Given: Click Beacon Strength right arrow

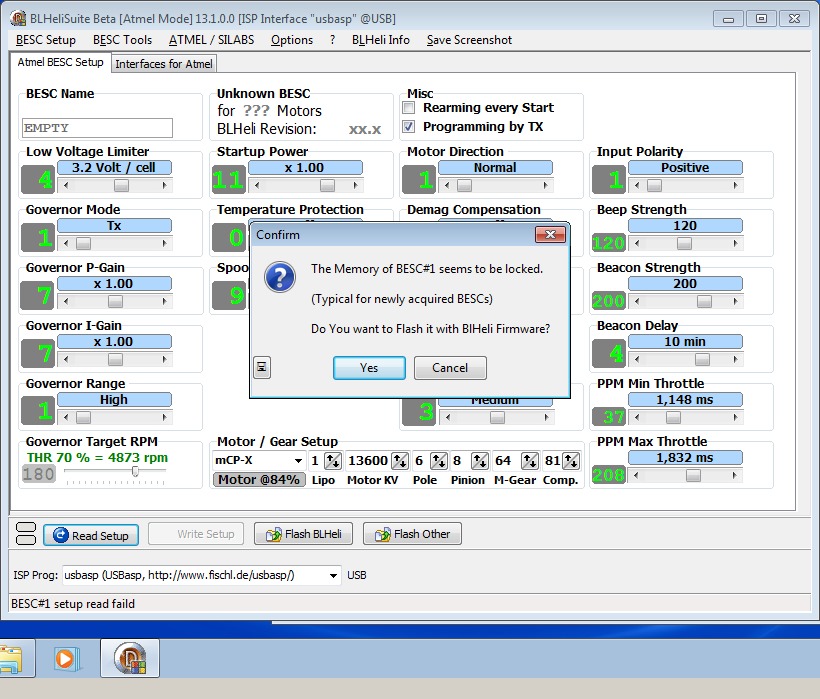Looking at the screenshot, I should (736, 301).
